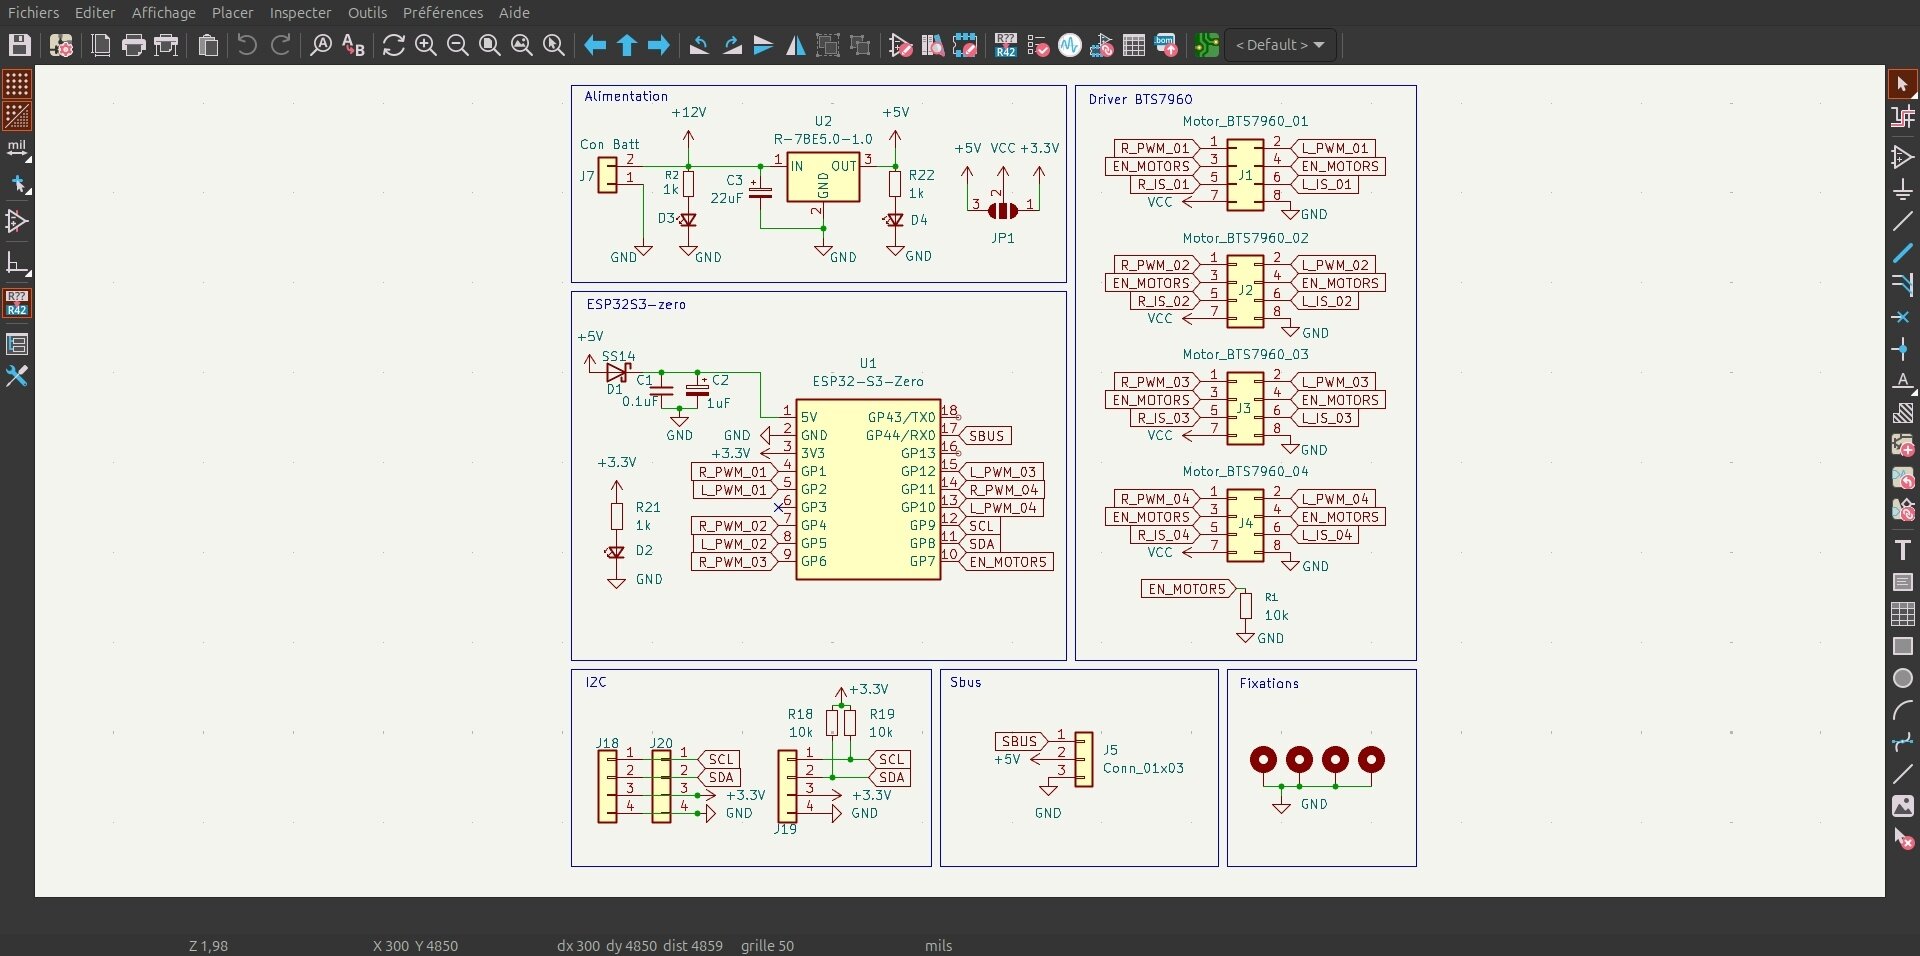Generate bill of materials (BOM)

click(1166, 45)
